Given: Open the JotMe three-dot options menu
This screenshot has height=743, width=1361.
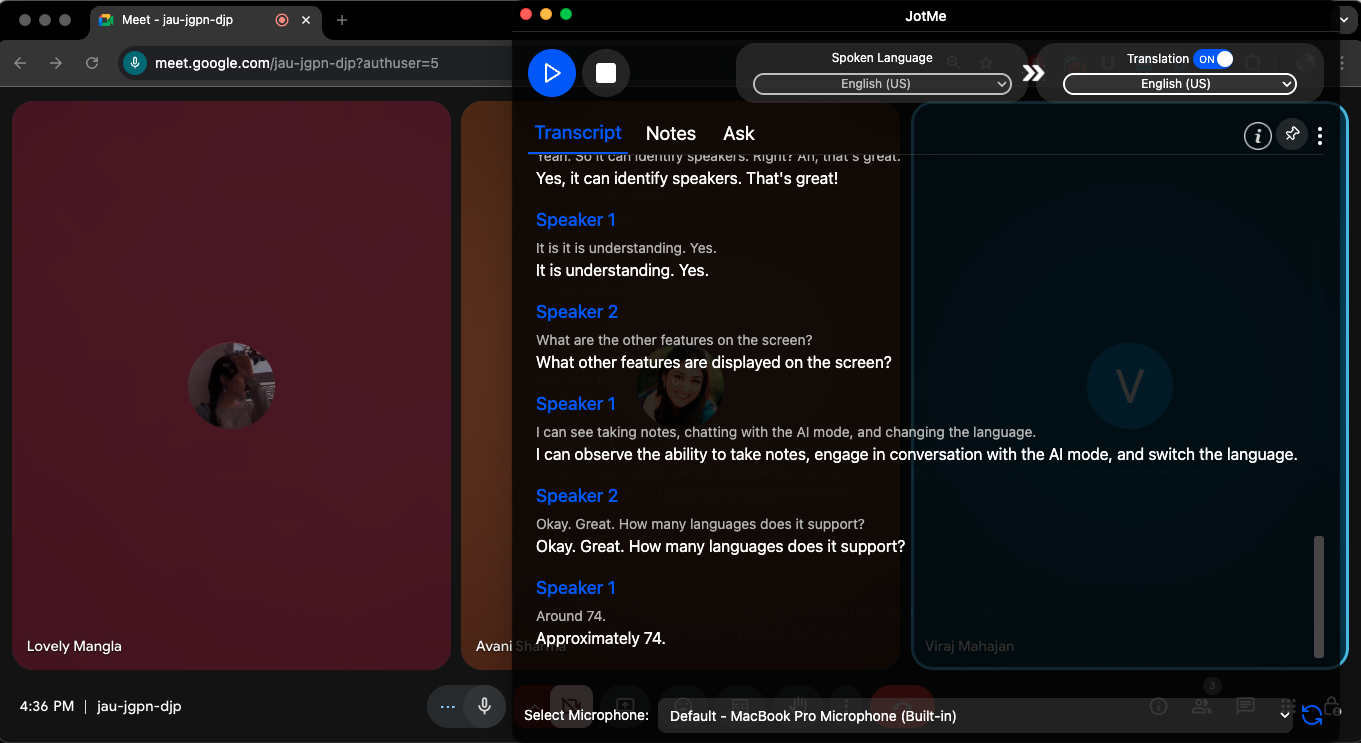Looking at the screenshot, I should click(x=1320, y=136).
